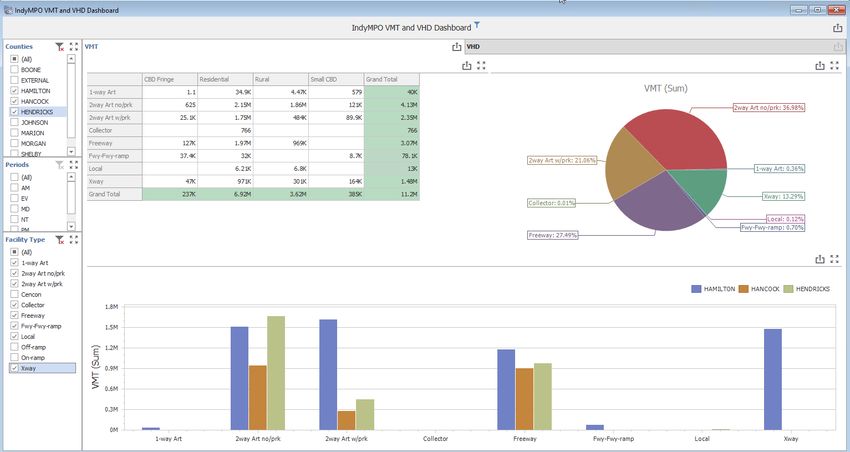
Task: Maximize the Facility Type panel
Action: pos(74,240)
